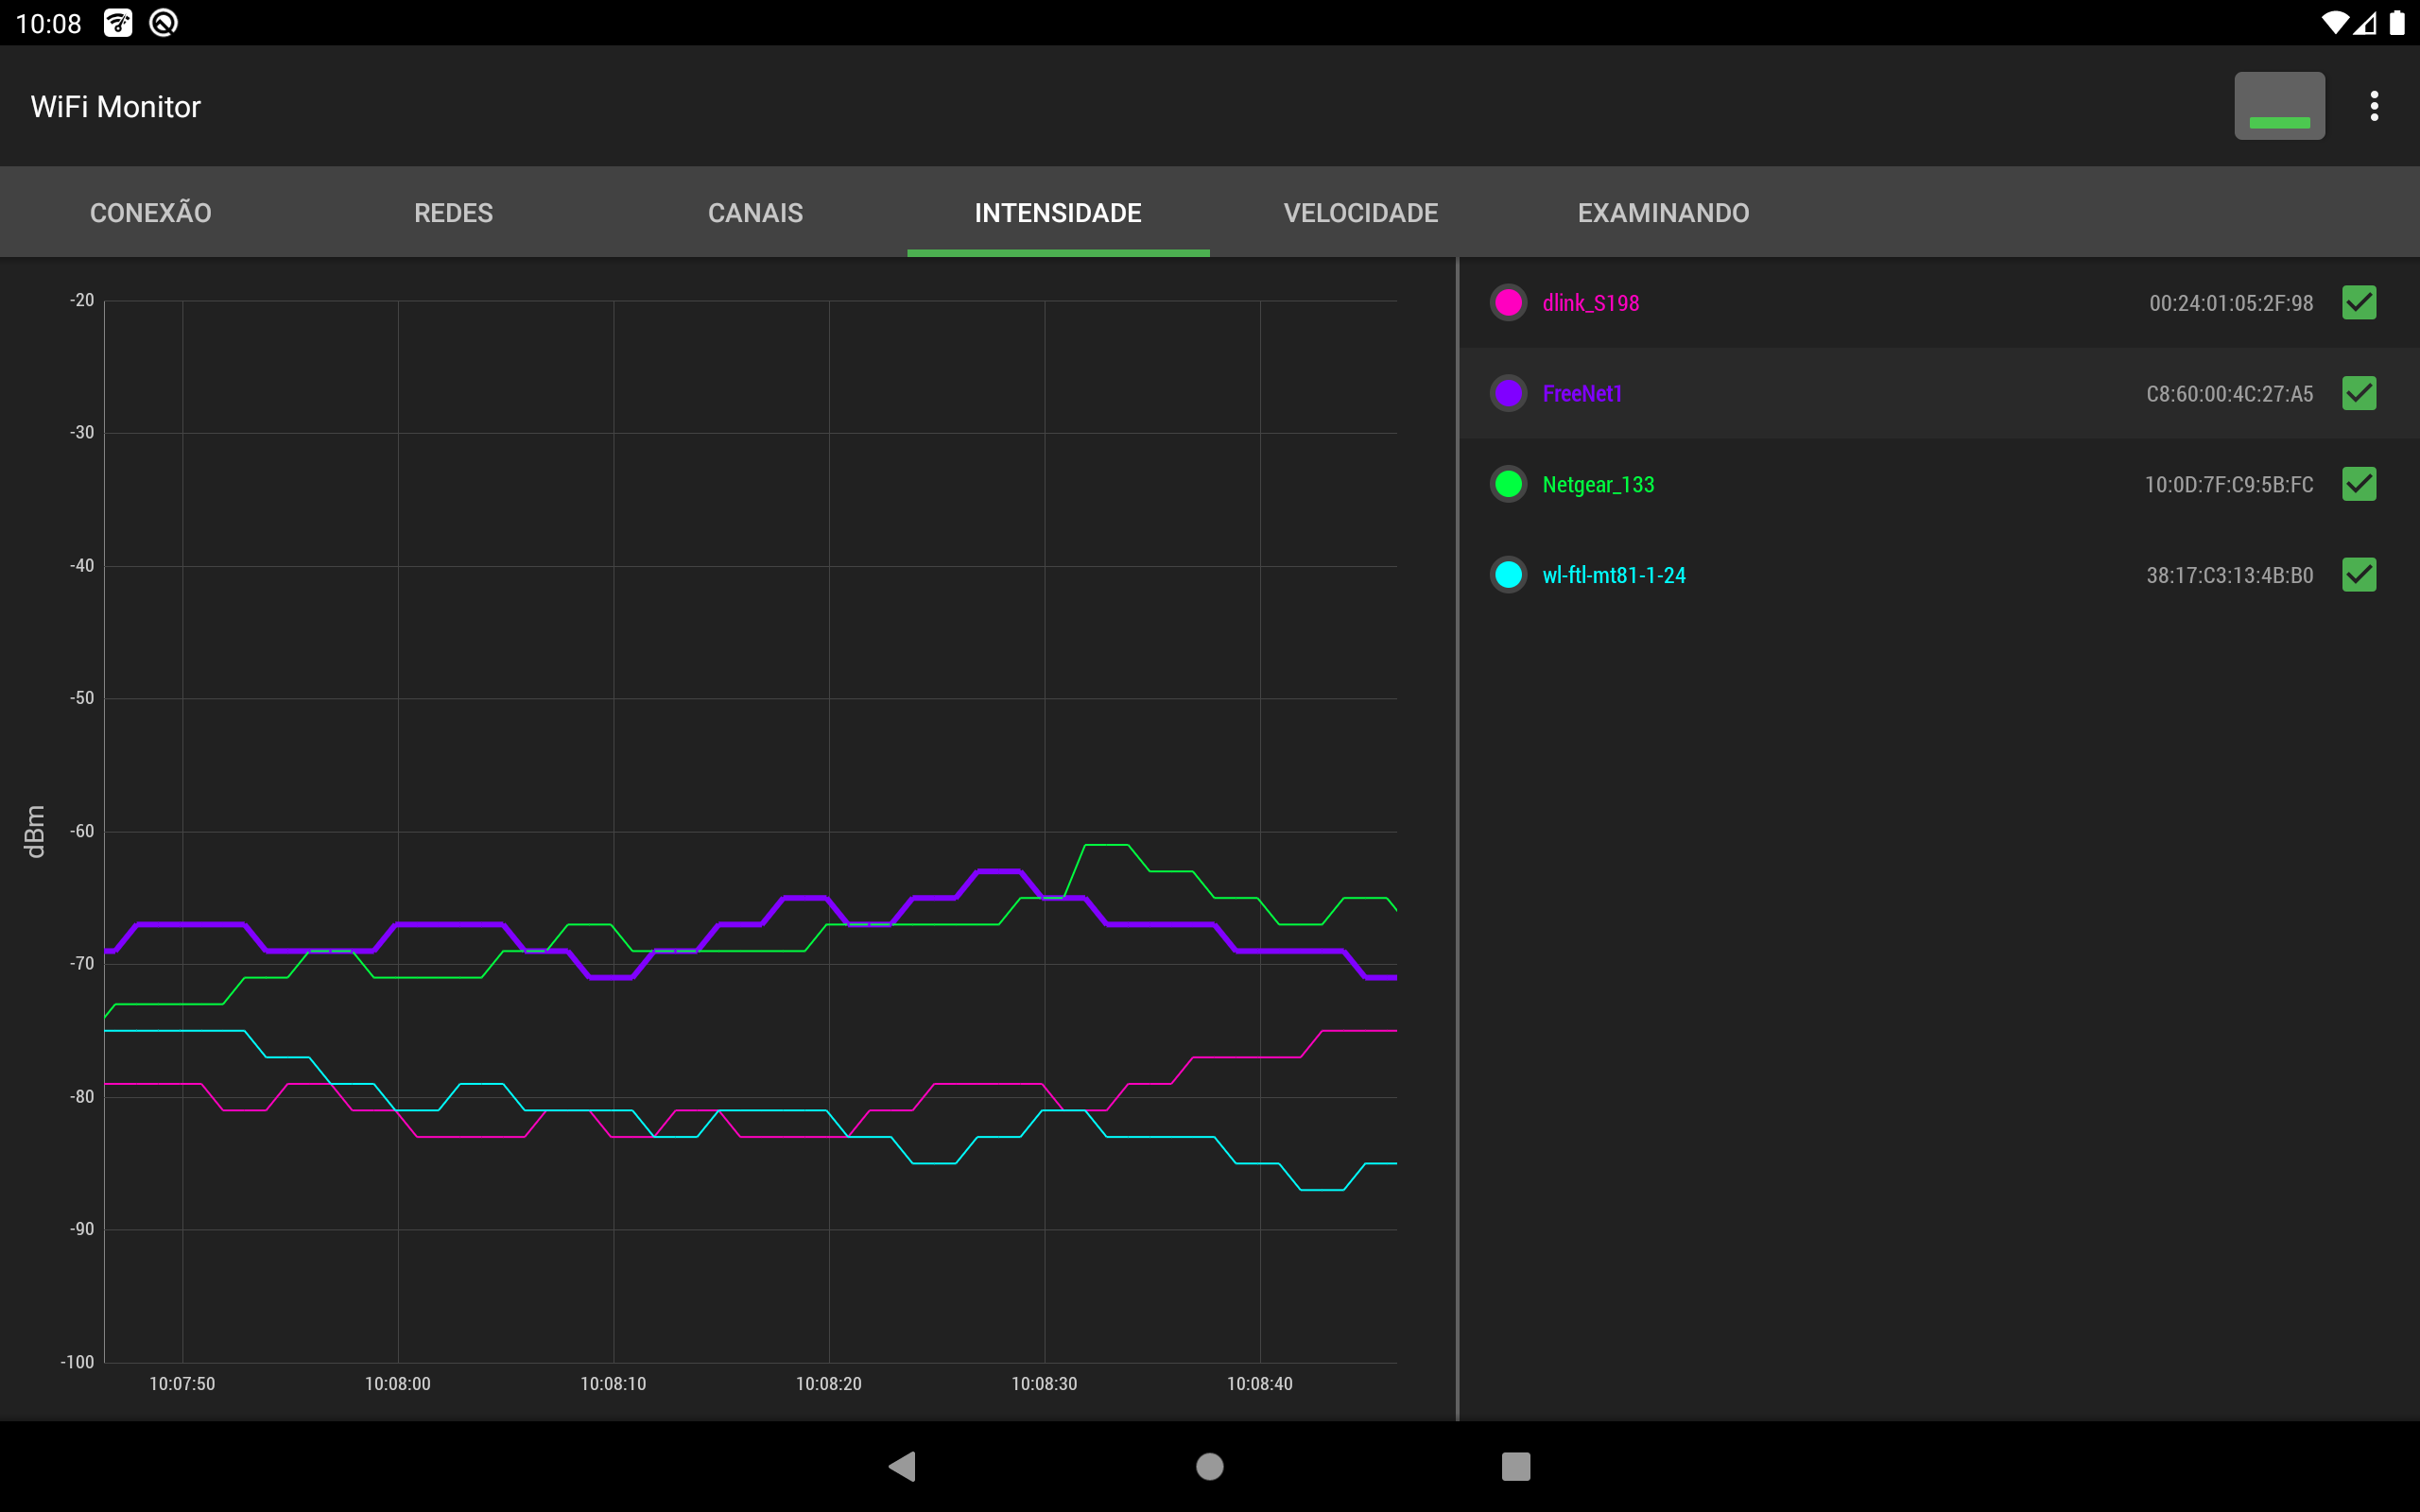Switch to the REDES tab
Viewport: 2420px width, 1512px height.
click(x=454, y=212)
